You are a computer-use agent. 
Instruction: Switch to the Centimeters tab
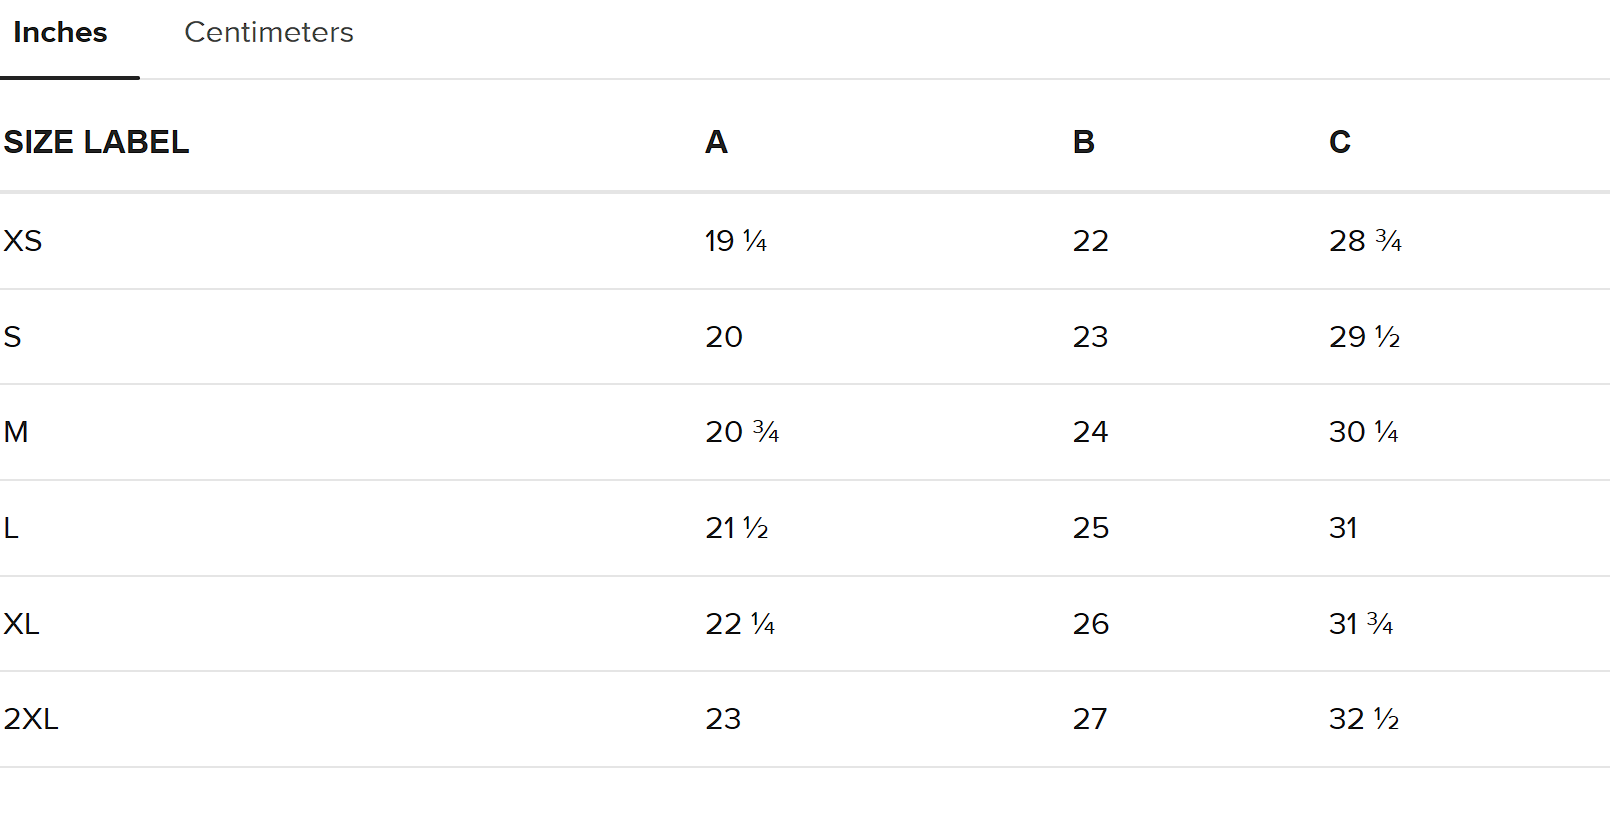(x=268, y=32)
